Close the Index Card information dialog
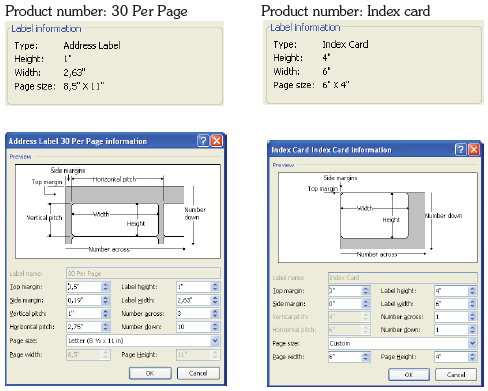Viewport: 488px width, 391px height. coord(474,149)
